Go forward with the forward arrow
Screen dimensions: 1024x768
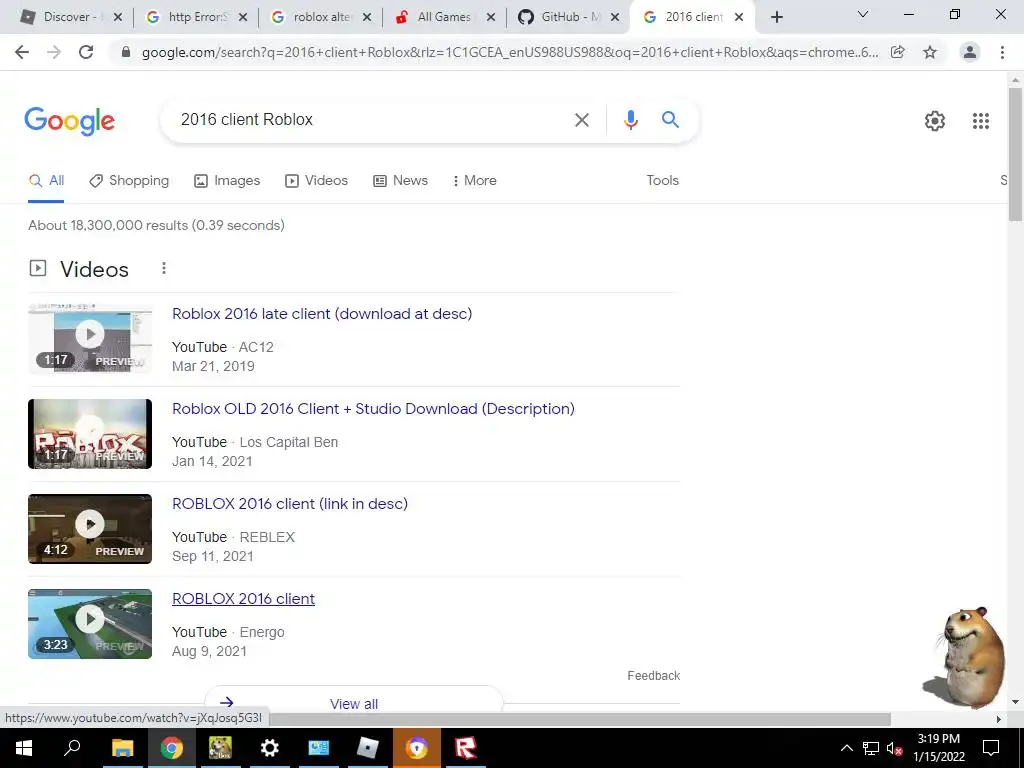pyautogui.click(x=54, y=52)
